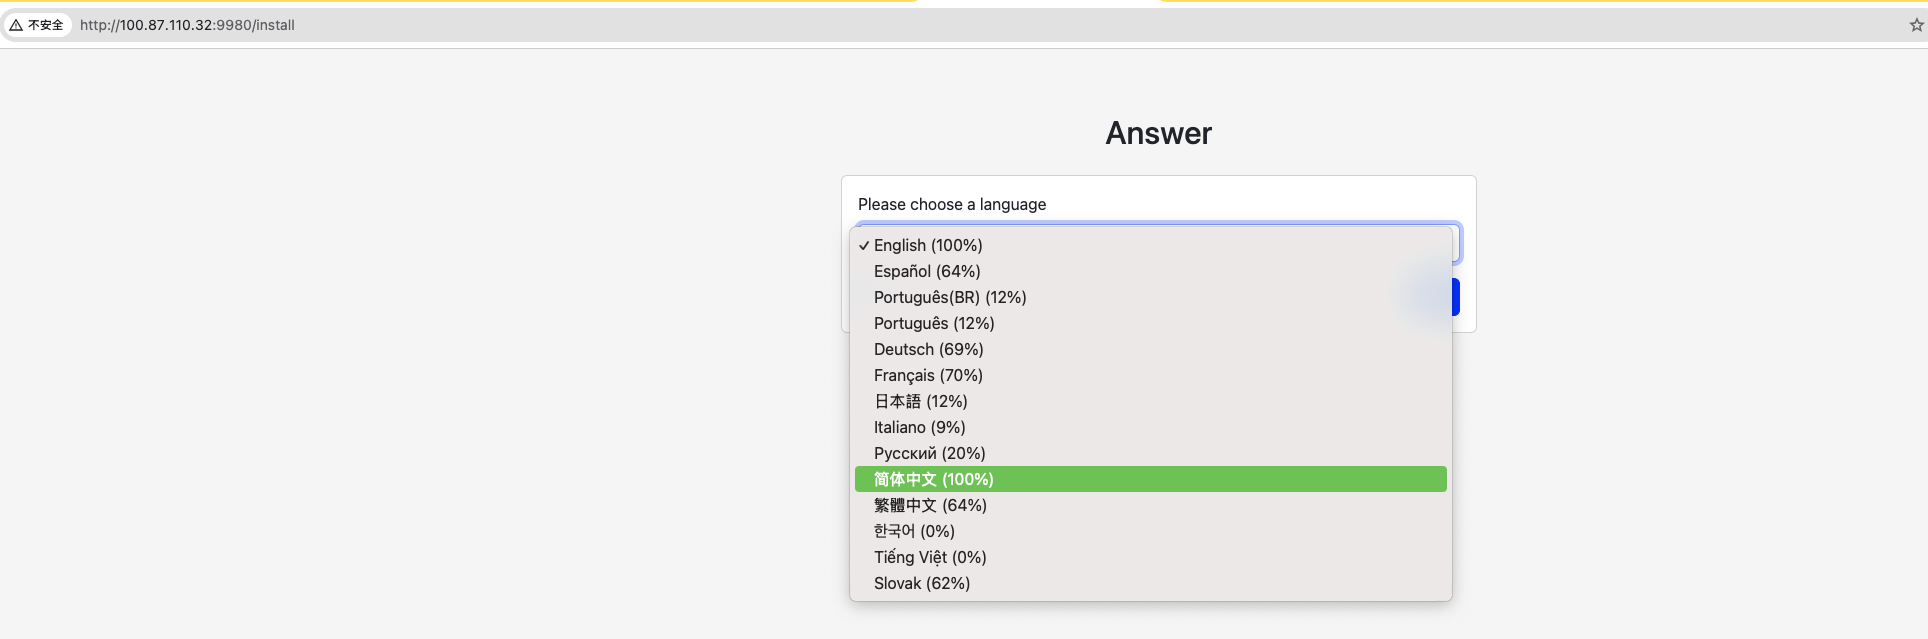Select Tiếng Việt (0%) option
This screenshot has width=1928, height=639.
tap(930, 557)
